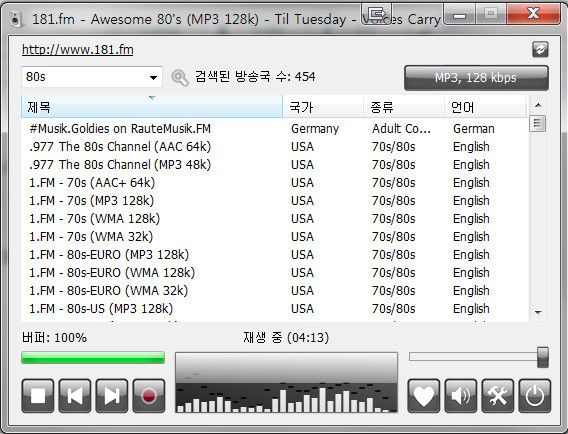Click the compact-mode icon in the title bar

(x=376, y=14)
